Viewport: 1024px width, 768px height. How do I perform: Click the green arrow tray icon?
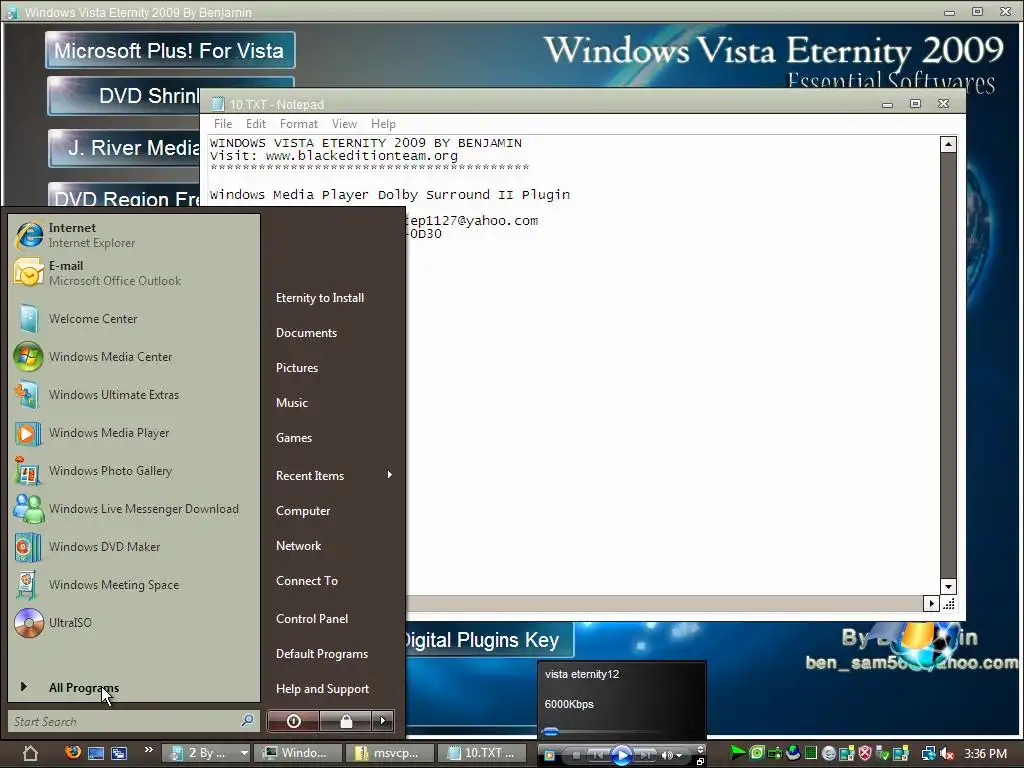(x=737, y=753)
